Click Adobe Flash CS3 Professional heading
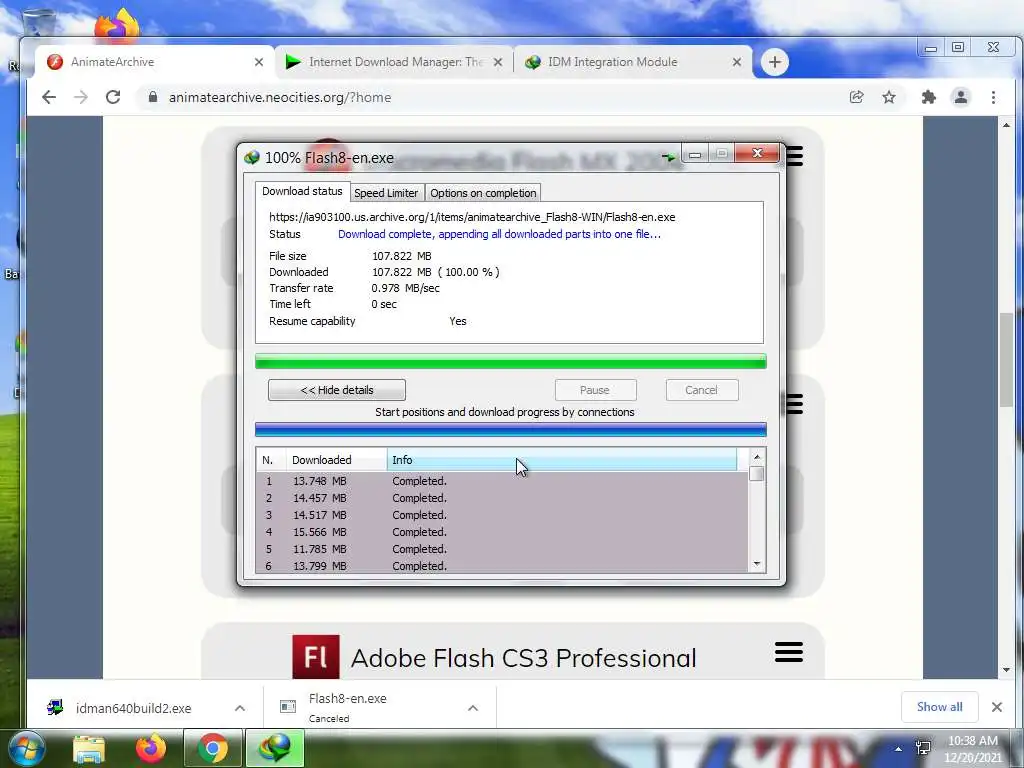The width and height of the screenshot is (1024, 768). pyautogui.click(x=523, y=658)
